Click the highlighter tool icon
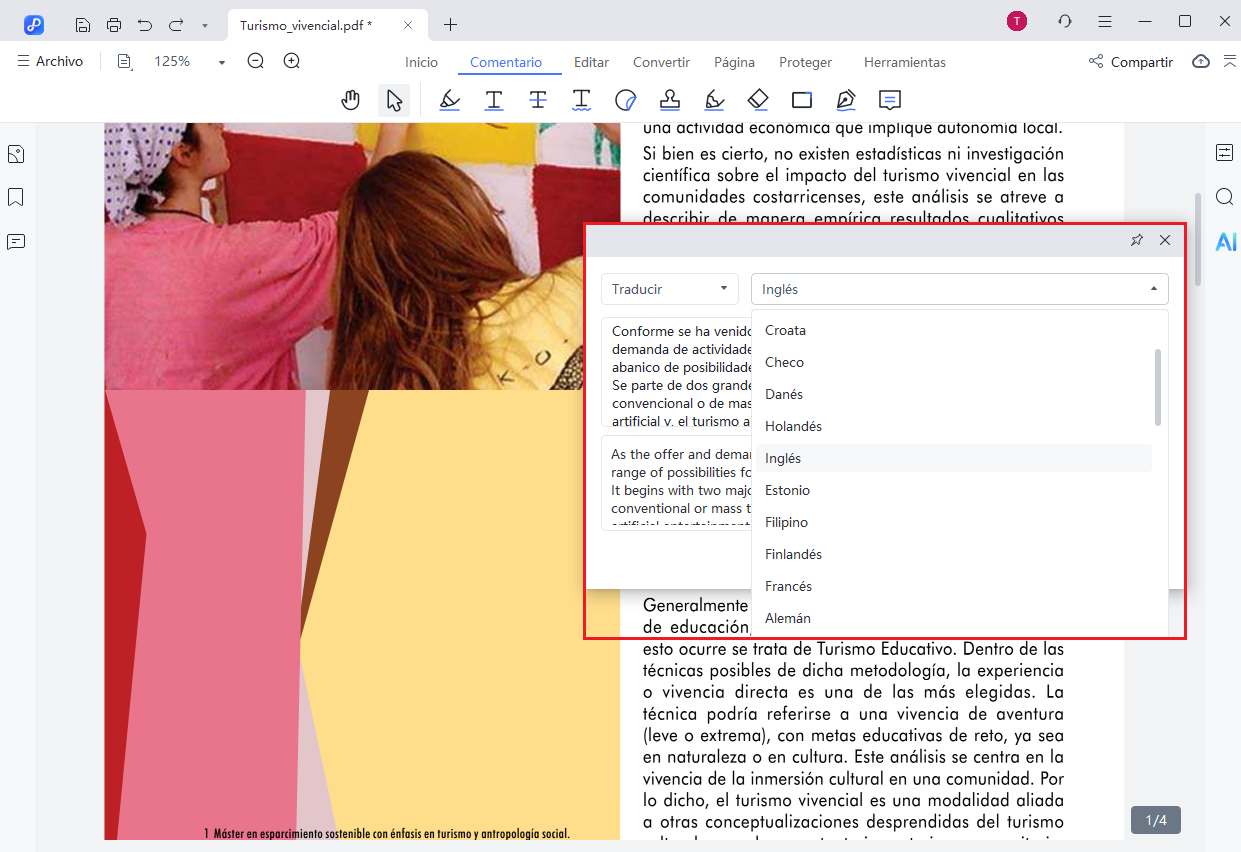The height and width of the screenshot is (852, 1241). point(450,100)
